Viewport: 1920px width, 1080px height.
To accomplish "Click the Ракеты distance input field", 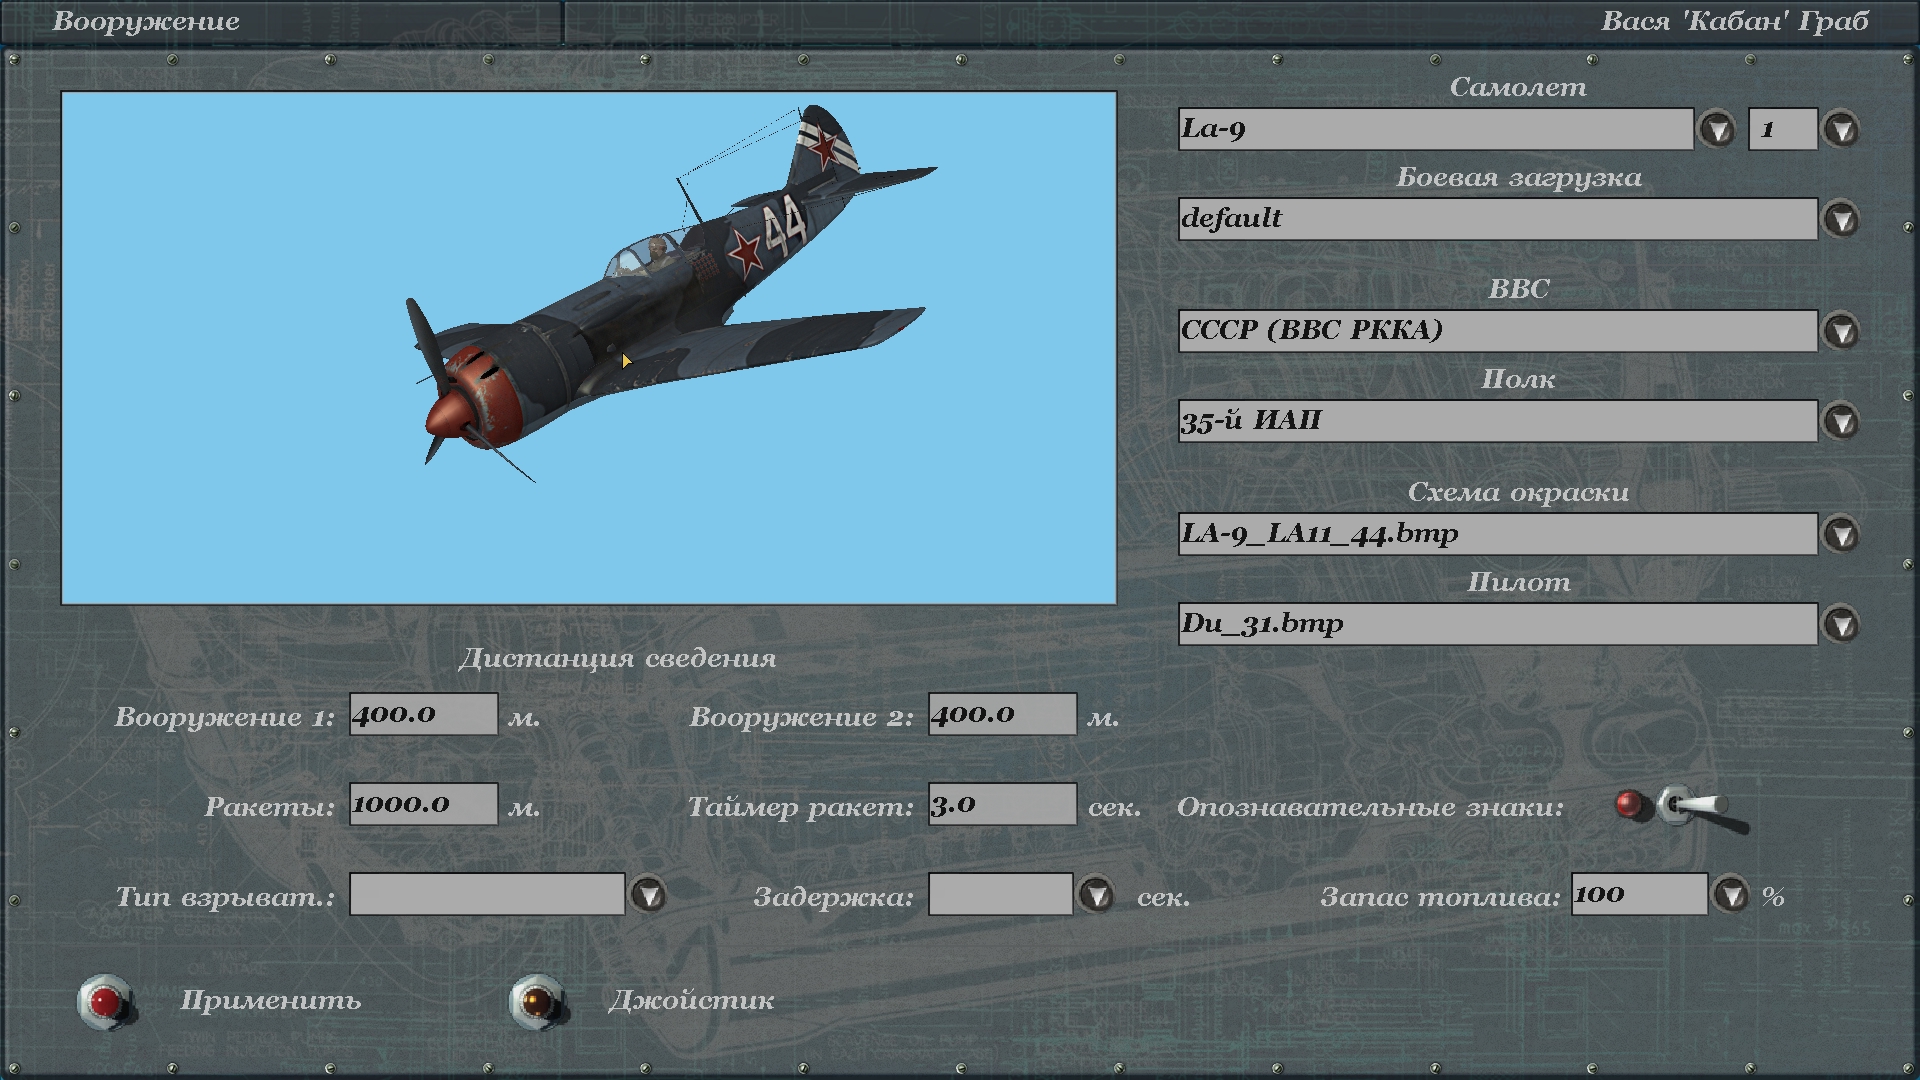I will [x=423, y=804].
